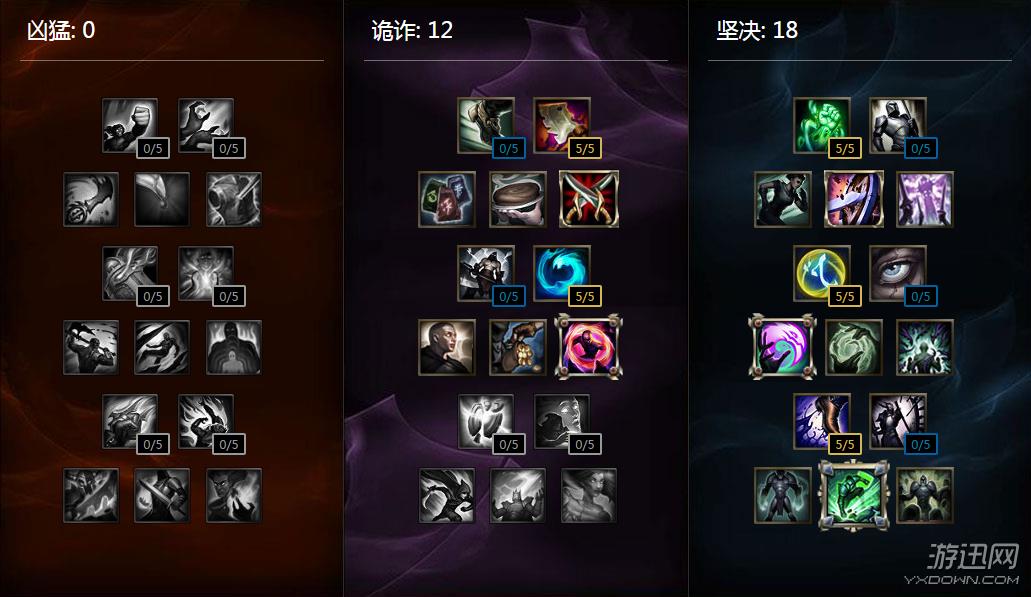Add points to blue swirl Meditation mastery

coord(562,273)
